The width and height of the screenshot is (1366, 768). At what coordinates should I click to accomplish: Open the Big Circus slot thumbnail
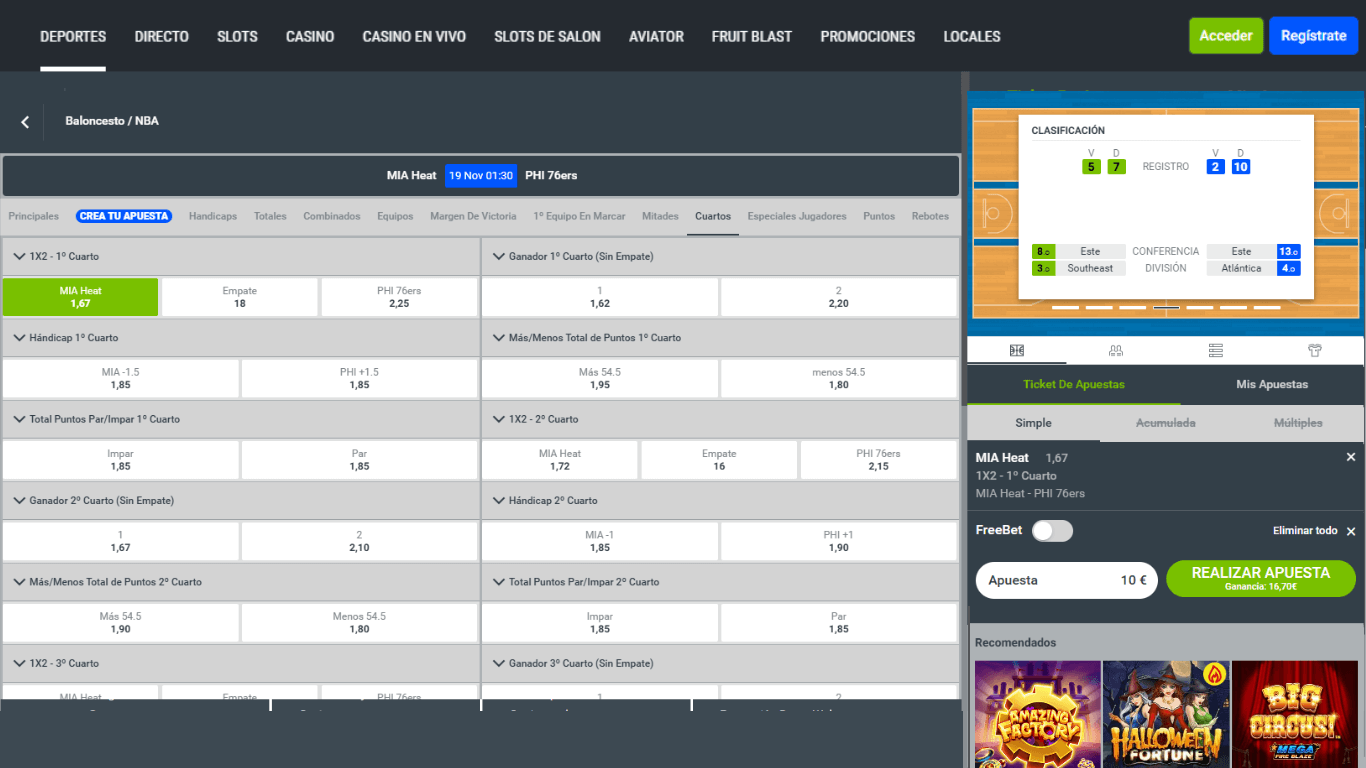(x=1294, y=714)
